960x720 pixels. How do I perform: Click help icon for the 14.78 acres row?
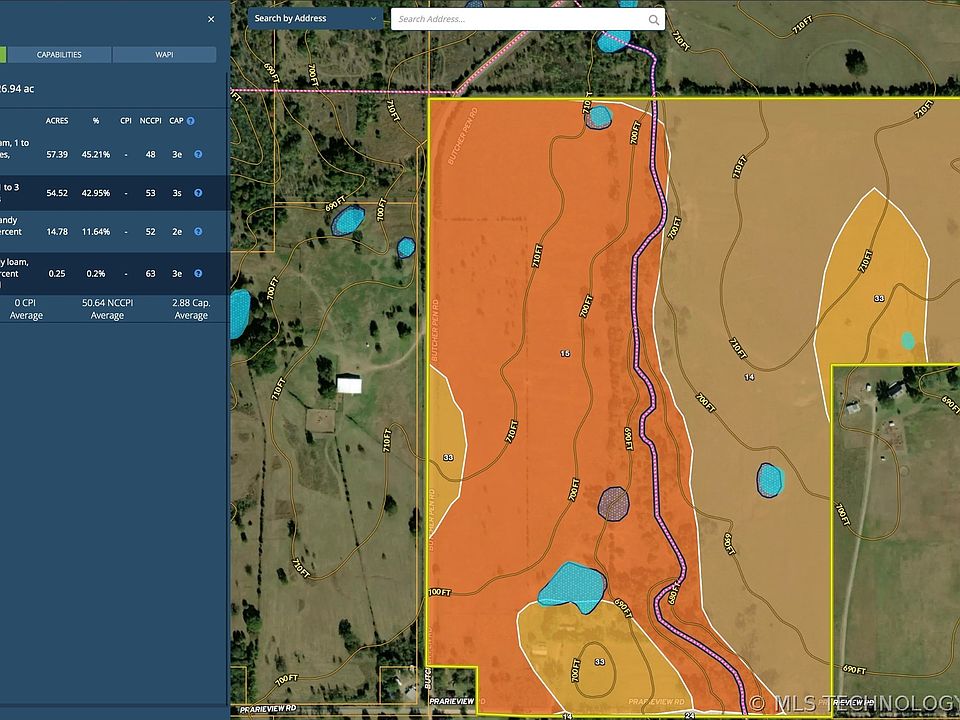(x=198, y=232)
